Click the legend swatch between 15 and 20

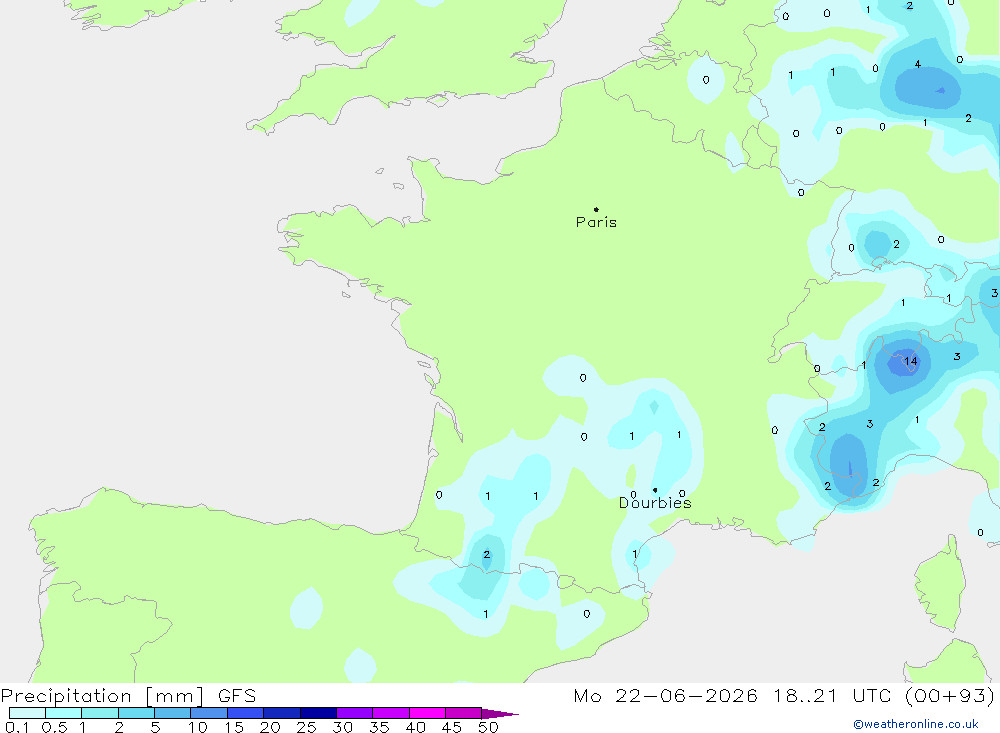tap(245, 713)
